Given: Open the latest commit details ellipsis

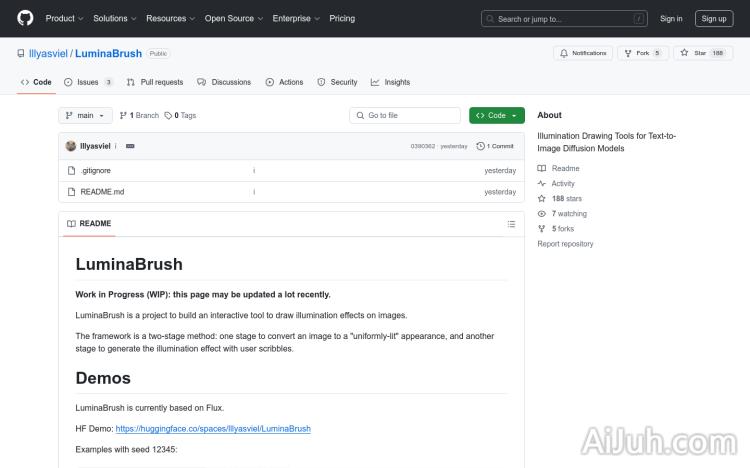Looking at the screenshot, I should click(x=130, y=146).
